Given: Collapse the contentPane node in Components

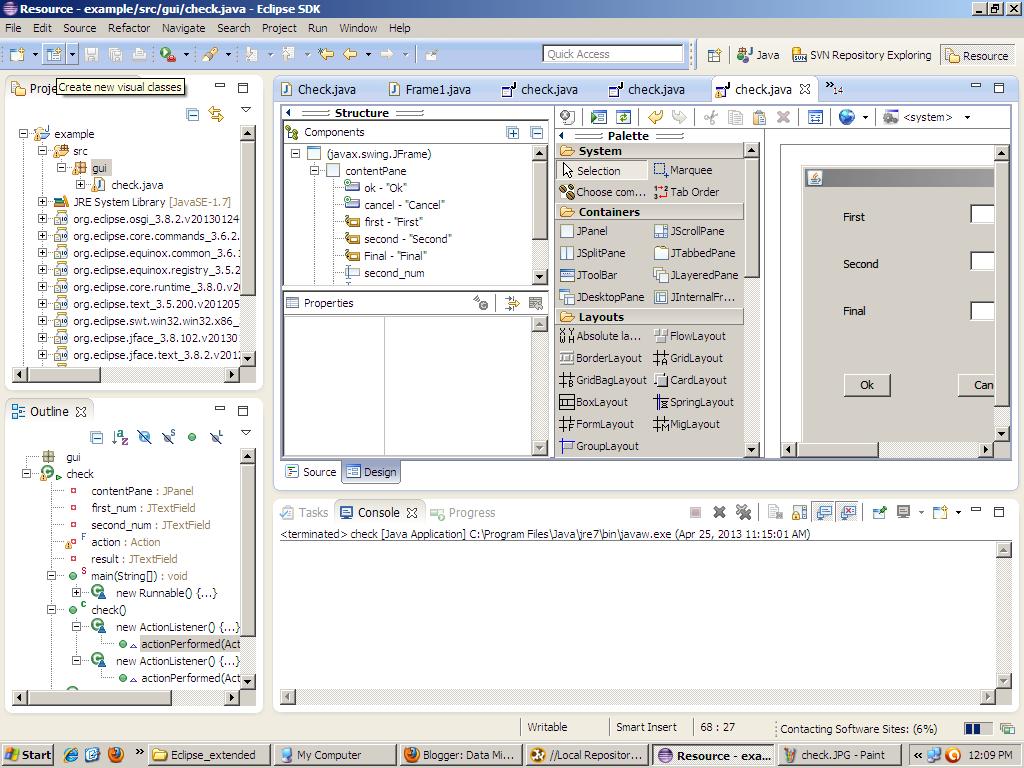Looking at the screenshot, I should tap(314, 170).
